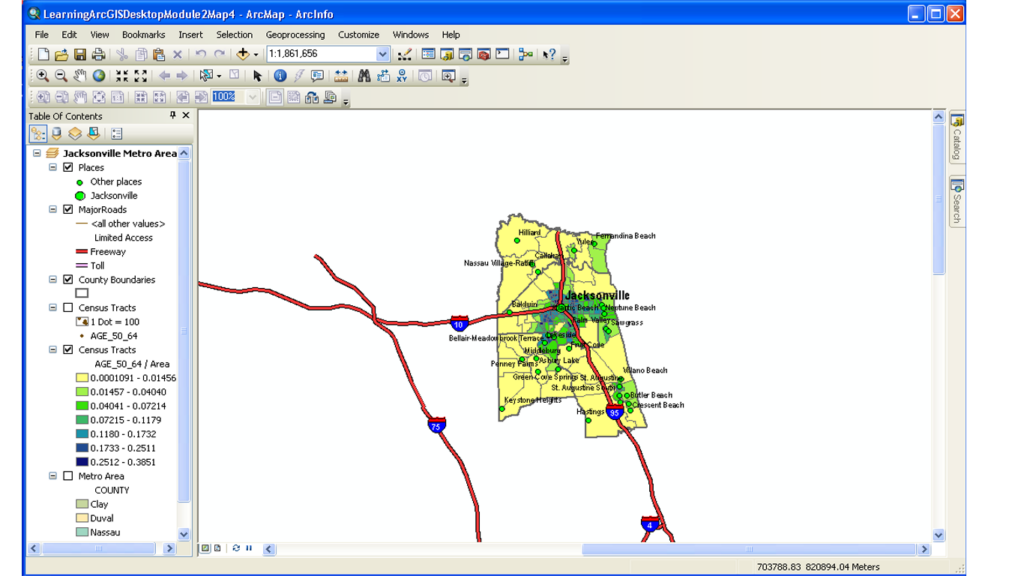Print the map using printer icon
Viewport: 1024px width, 576px height.
tap(98, 54)
